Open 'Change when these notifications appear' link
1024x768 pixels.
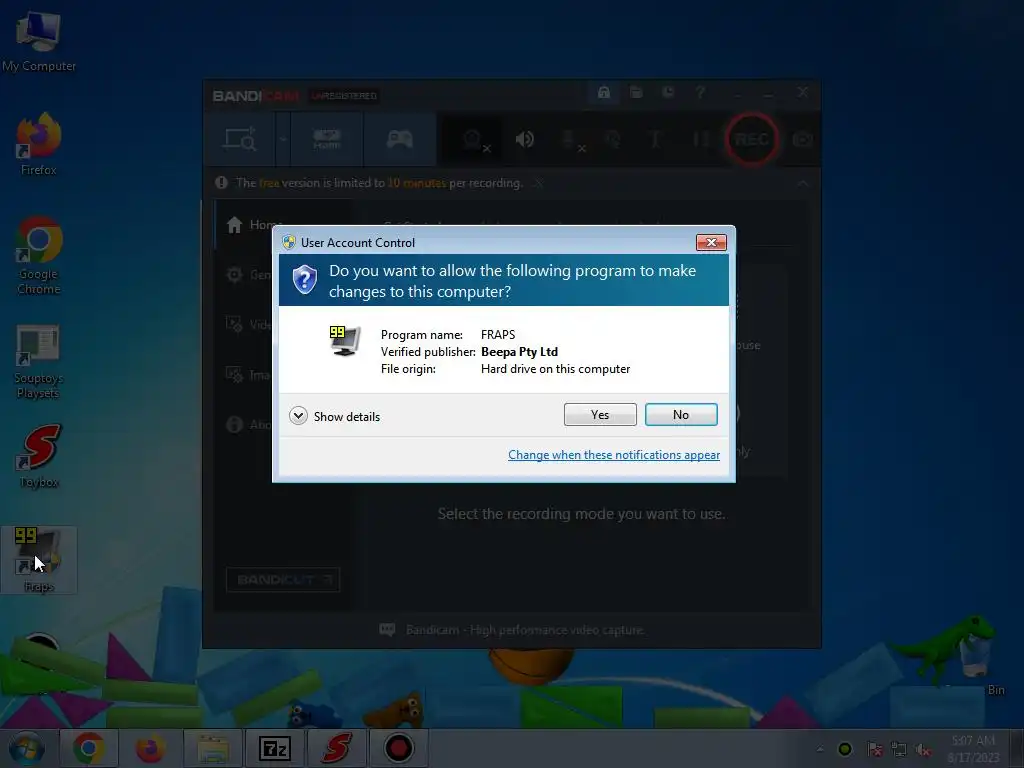tap(614, 455)
